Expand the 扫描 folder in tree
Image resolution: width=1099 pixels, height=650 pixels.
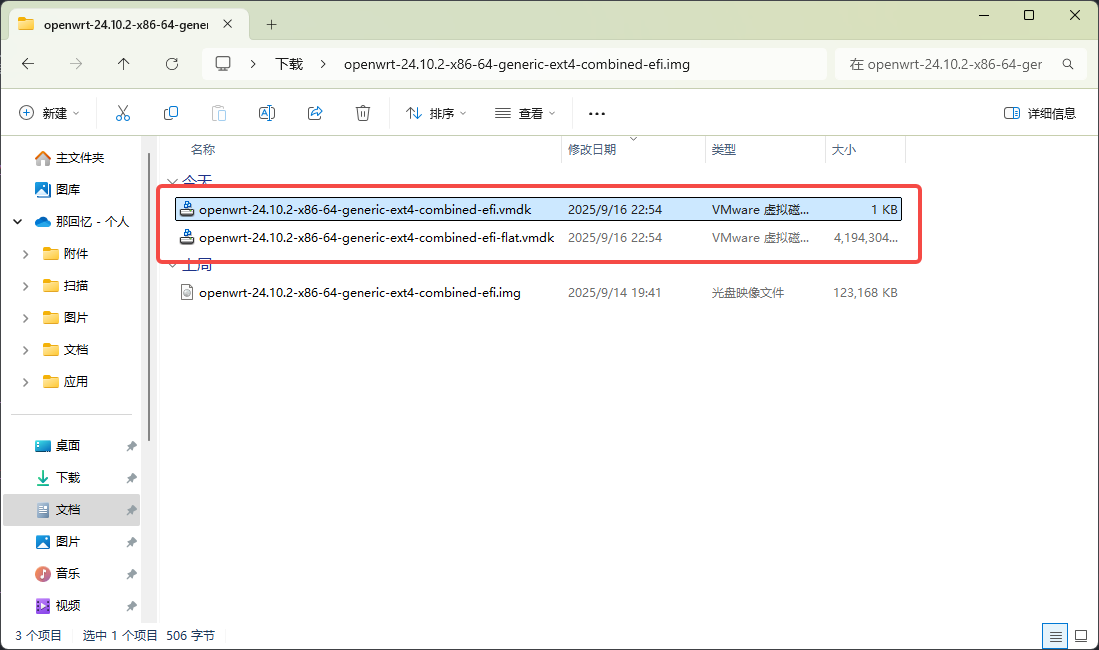point(25,286)
